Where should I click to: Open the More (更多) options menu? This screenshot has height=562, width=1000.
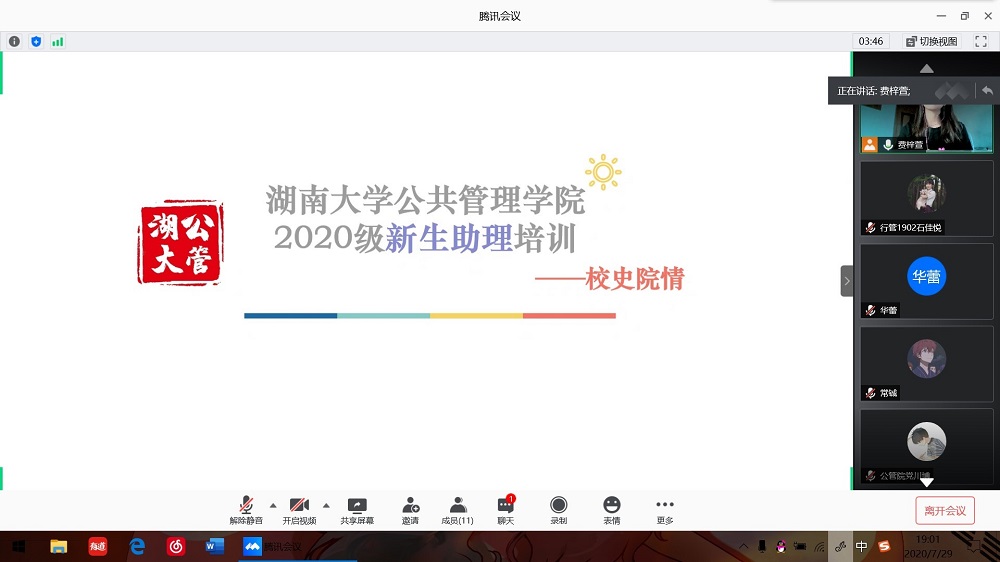(x=665, y=510)
